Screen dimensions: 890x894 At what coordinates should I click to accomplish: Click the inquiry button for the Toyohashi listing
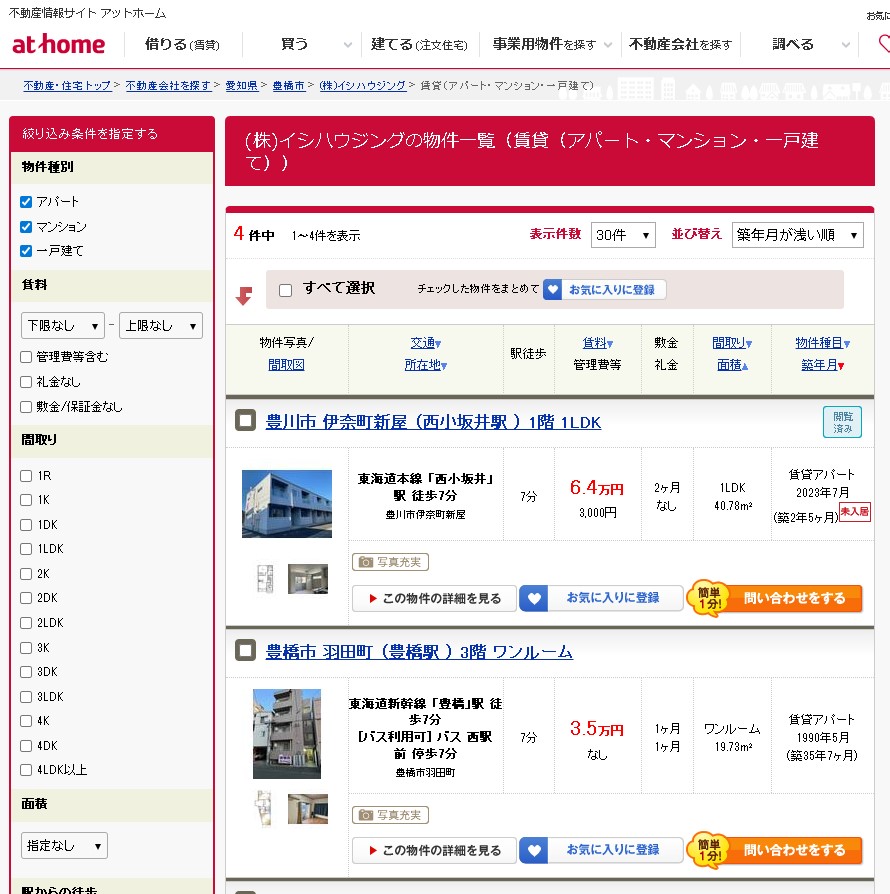click(x=775, y=850)
